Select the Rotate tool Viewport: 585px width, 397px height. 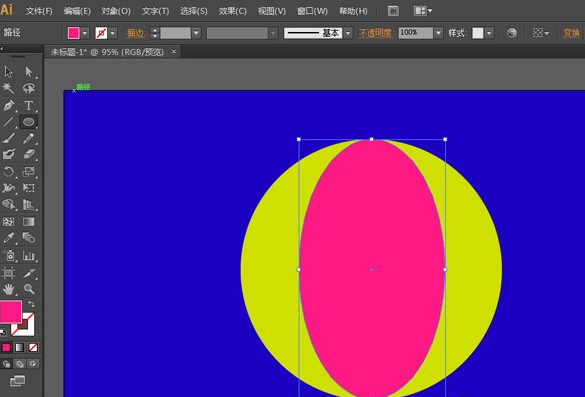point(9,172)
